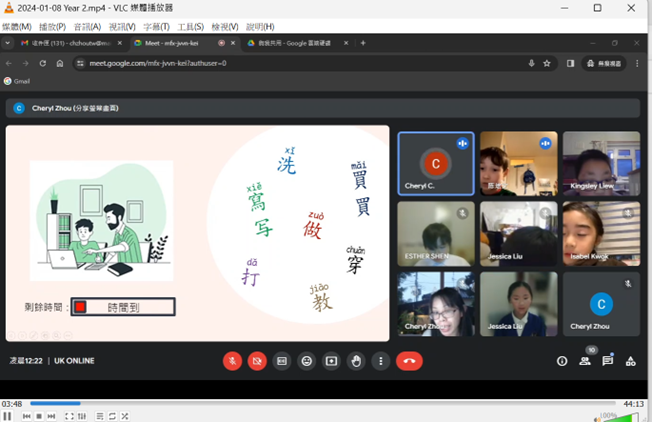Stop VLC playback
Screen dimensions: 652x422
(x=39, y=416)
